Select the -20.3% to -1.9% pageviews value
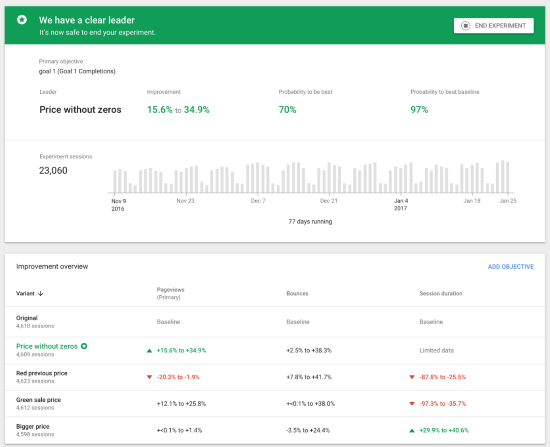Screen dimensions: 550x447 (178, 377)
